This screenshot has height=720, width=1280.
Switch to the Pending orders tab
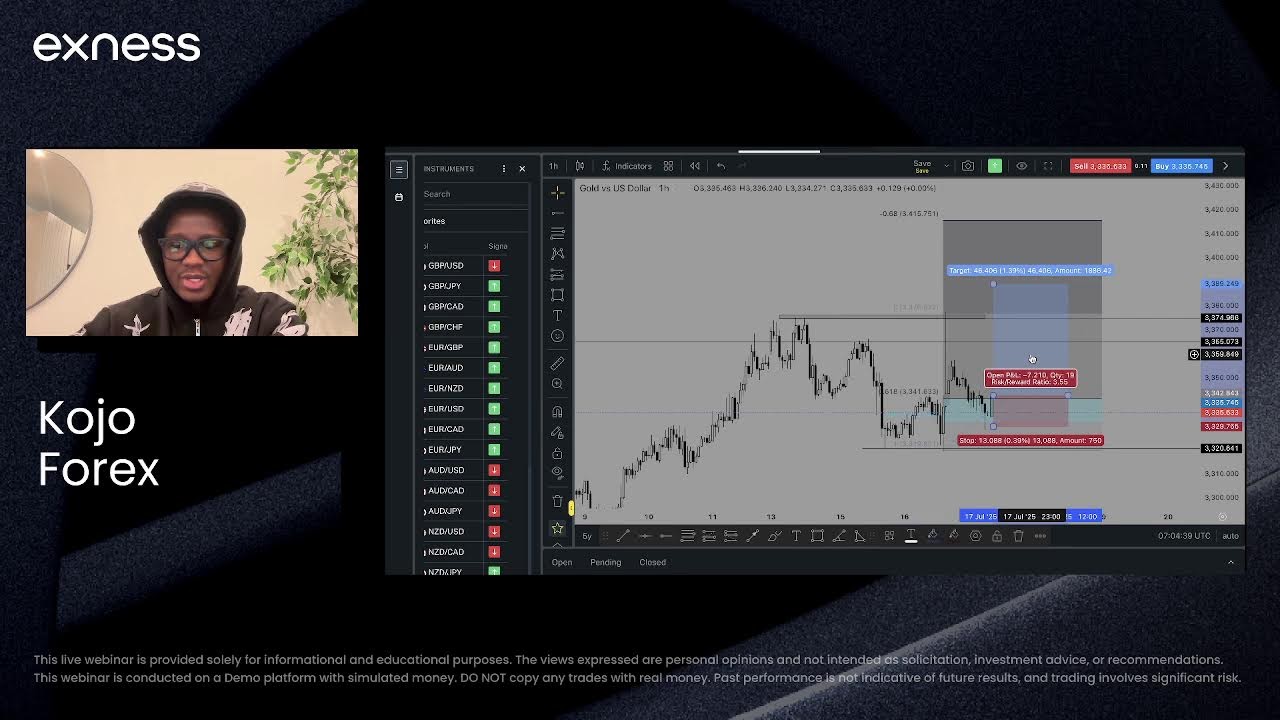605,562
